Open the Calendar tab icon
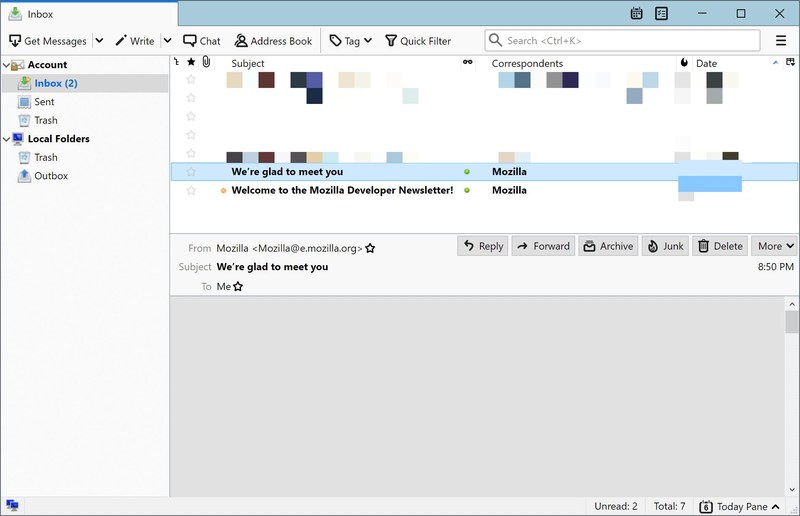Viewport: 800px width, 516px height. (636, 14)
